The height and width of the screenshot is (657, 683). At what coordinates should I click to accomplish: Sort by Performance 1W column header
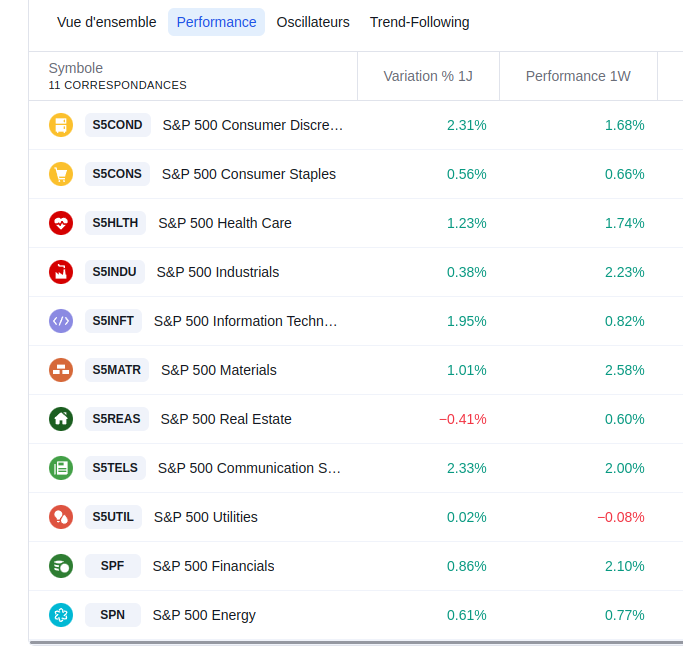[578, 76]
